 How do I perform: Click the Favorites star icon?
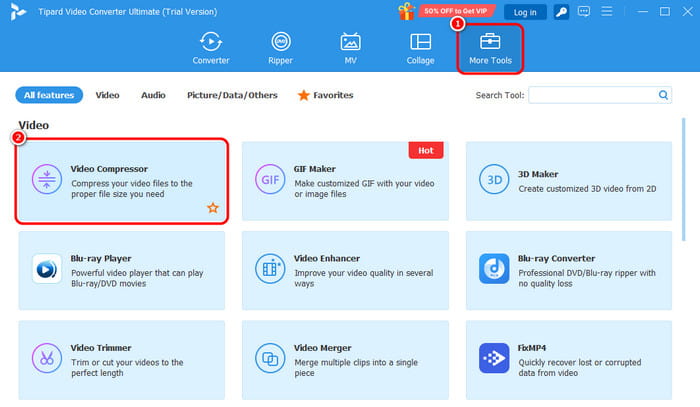[304, 95]
